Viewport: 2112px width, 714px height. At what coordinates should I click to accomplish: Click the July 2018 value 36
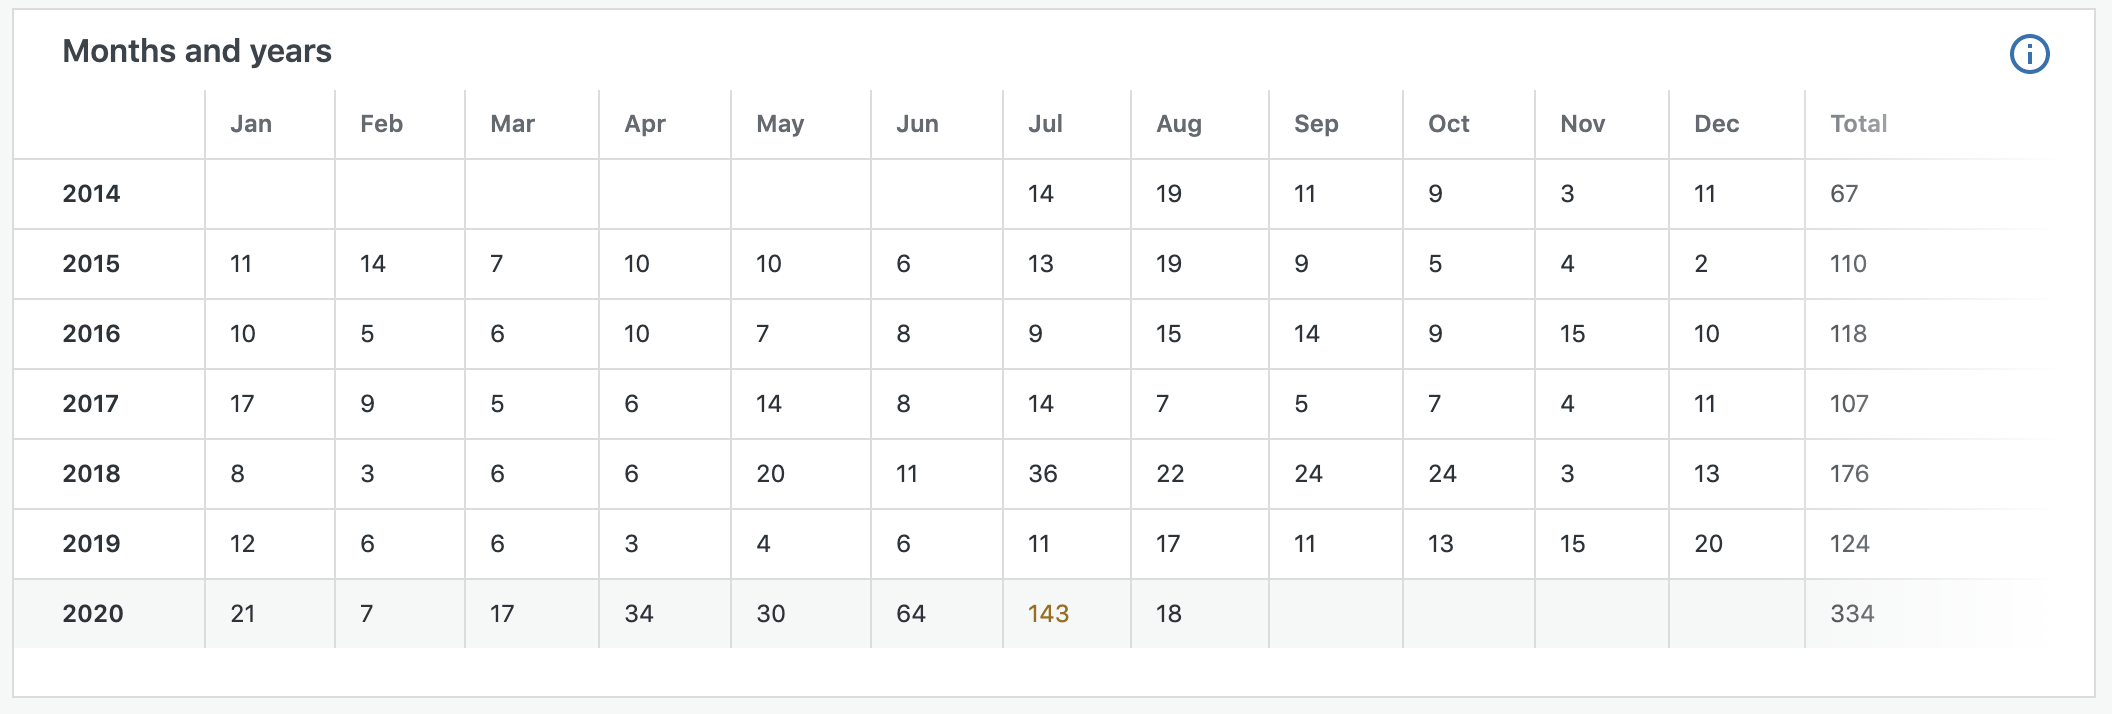click(x=1042, y=474)
